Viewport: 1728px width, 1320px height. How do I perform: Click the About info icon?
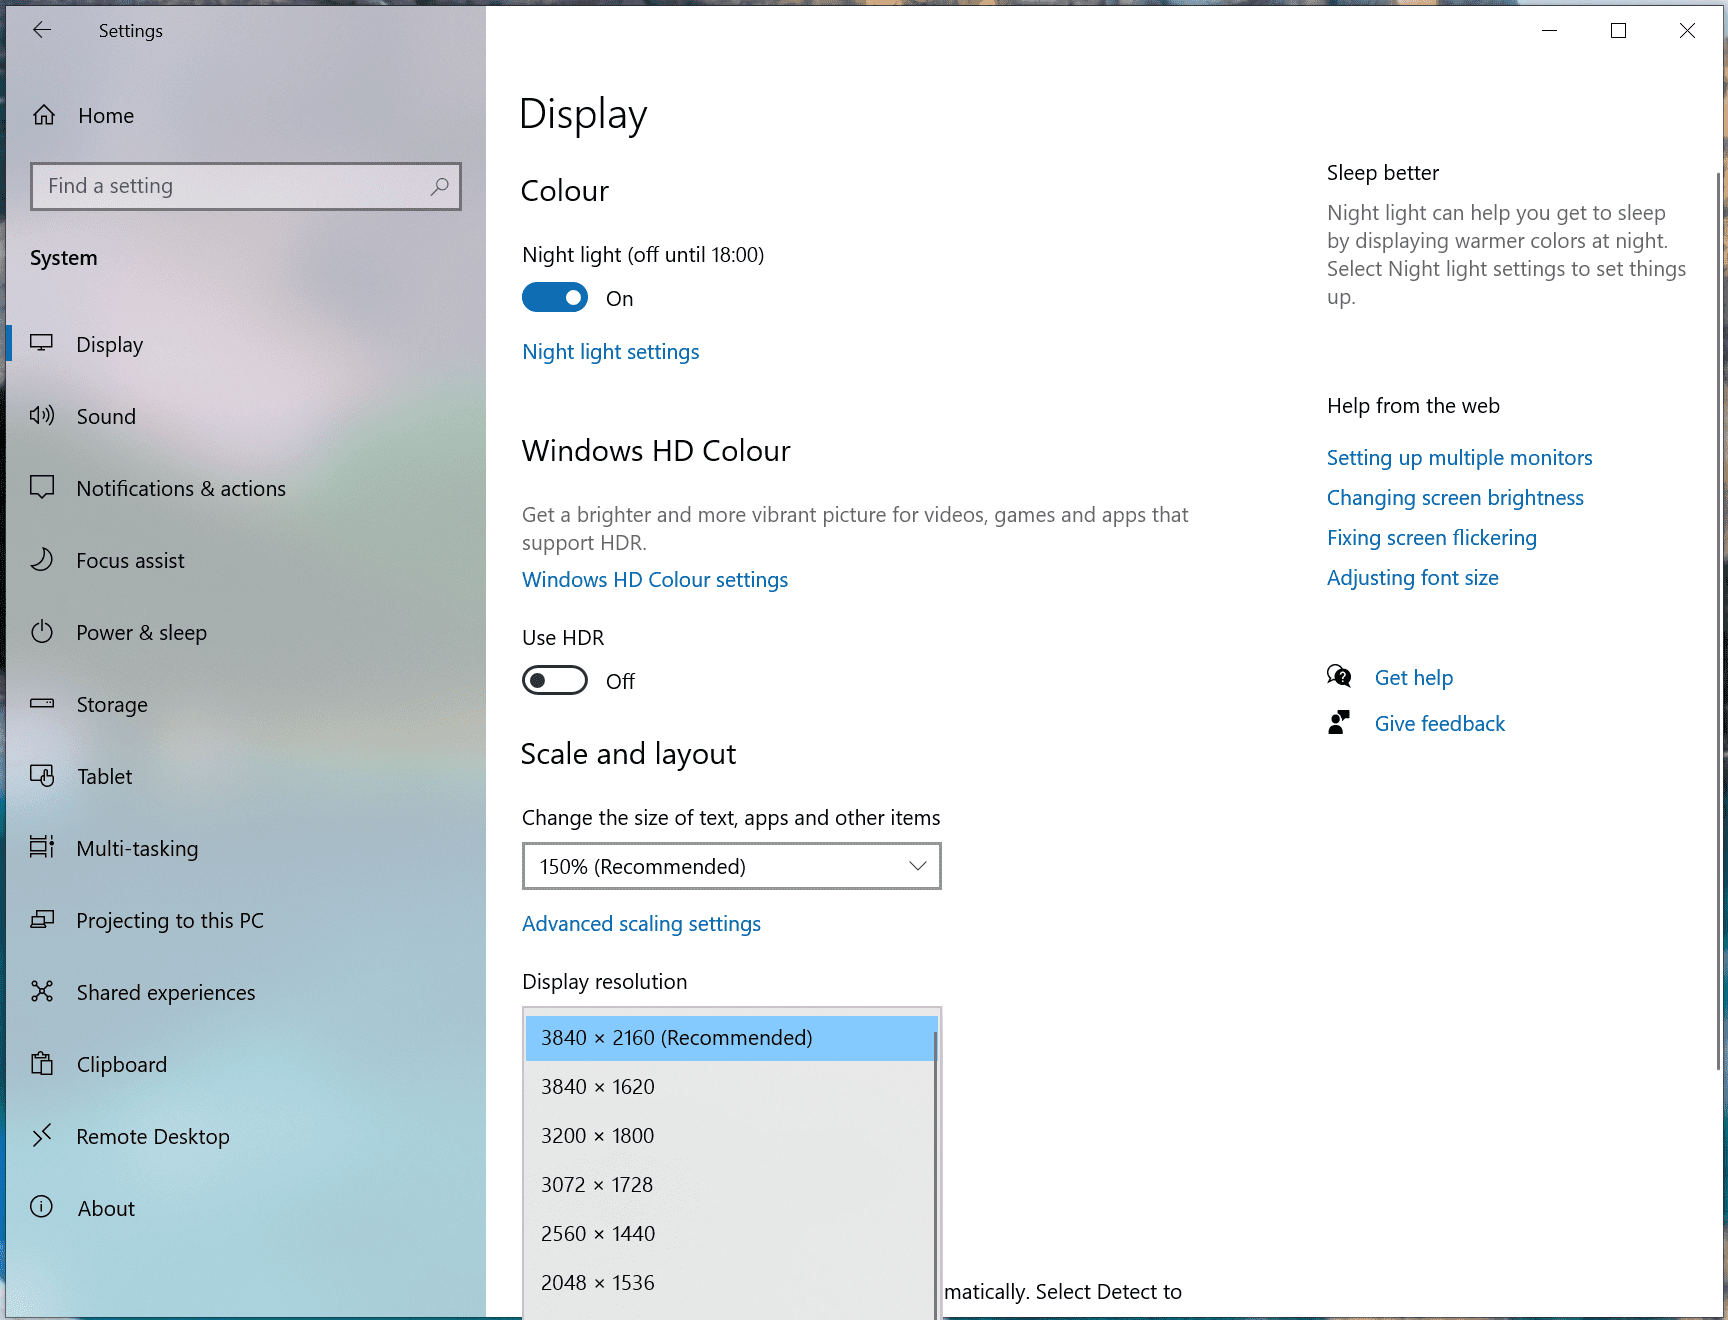click(x=42, y=1208)
